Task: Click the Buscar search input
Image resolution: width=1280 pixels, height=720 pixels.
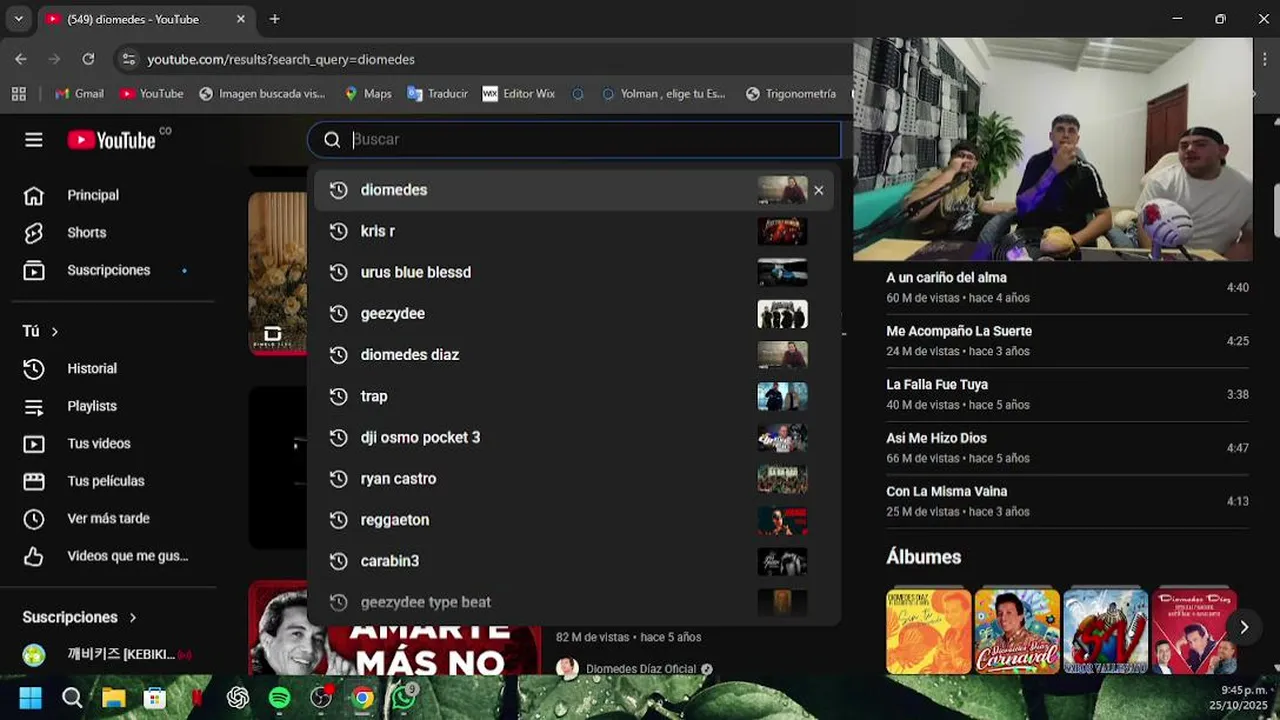Action: (x=594, y=140)
